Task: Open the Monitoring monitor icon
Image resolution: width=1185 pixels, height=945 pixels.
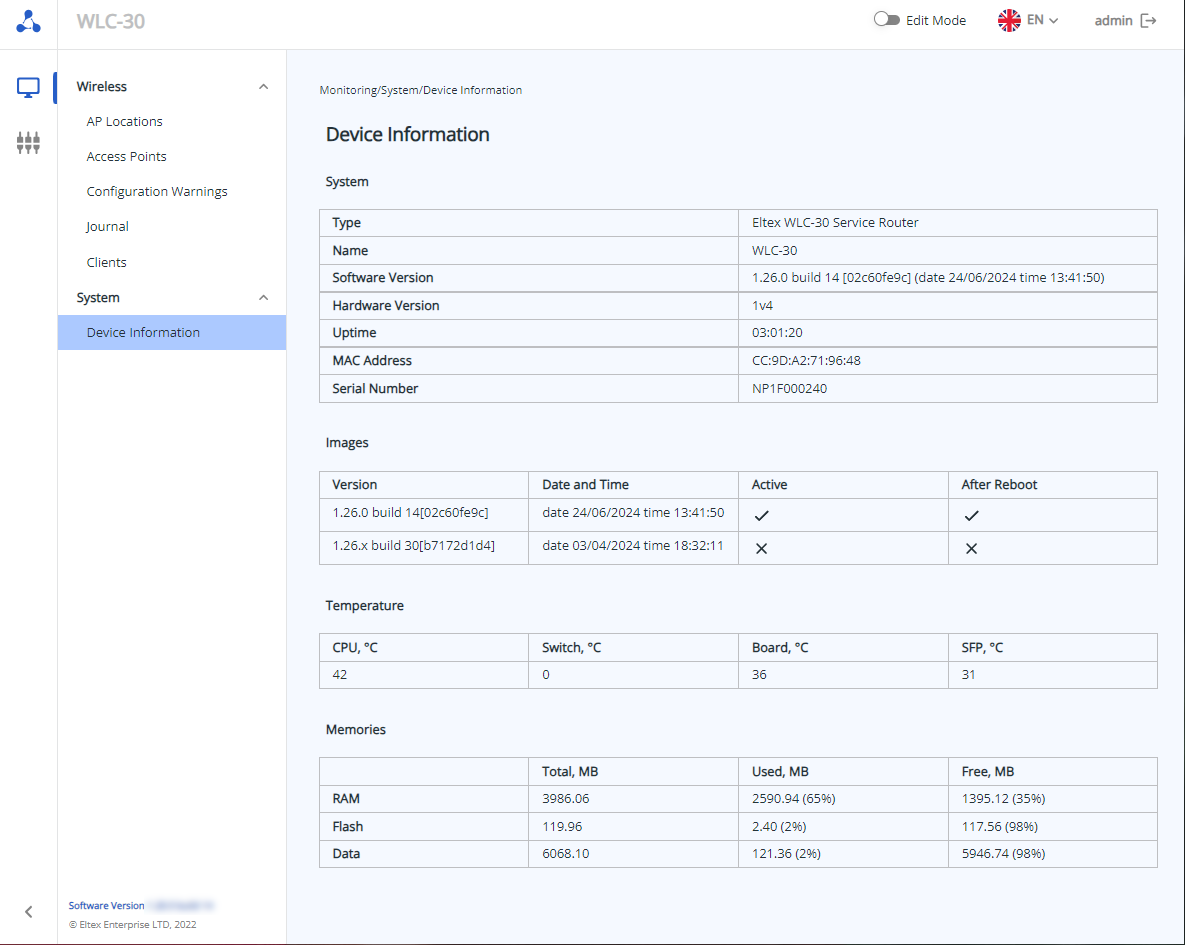Action: point(28,87)
